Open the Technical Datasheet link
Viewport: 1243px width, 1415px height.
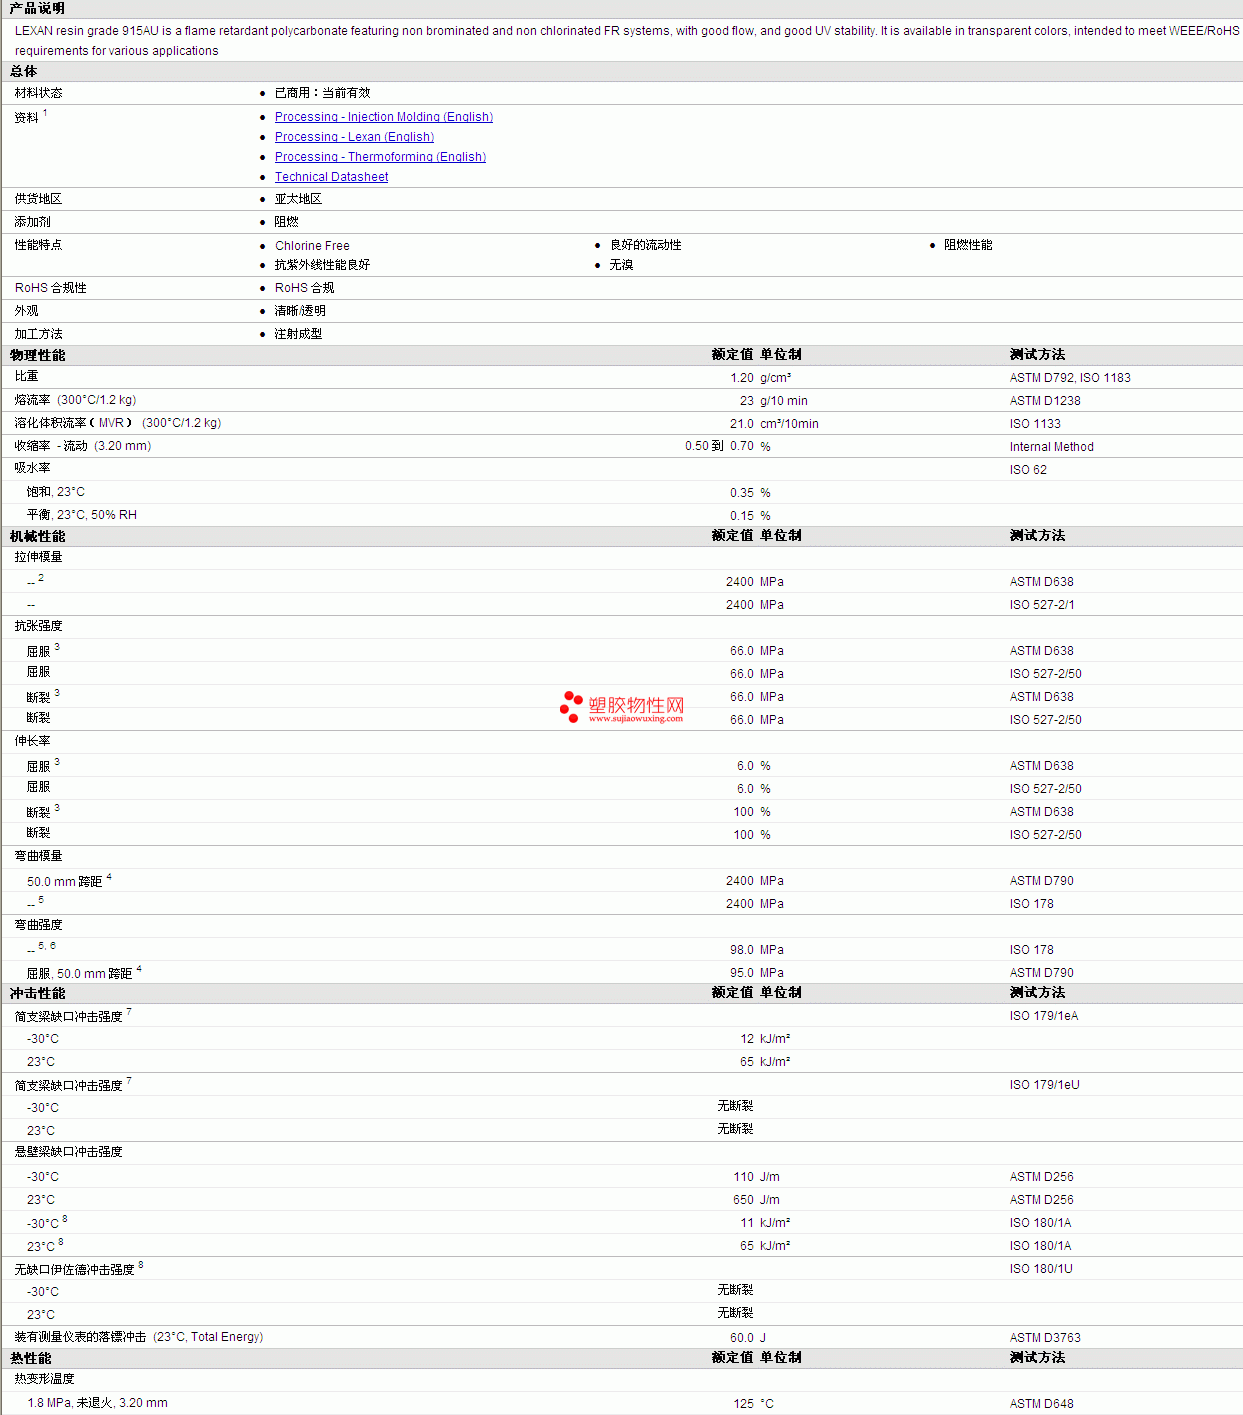pos(331,177)
